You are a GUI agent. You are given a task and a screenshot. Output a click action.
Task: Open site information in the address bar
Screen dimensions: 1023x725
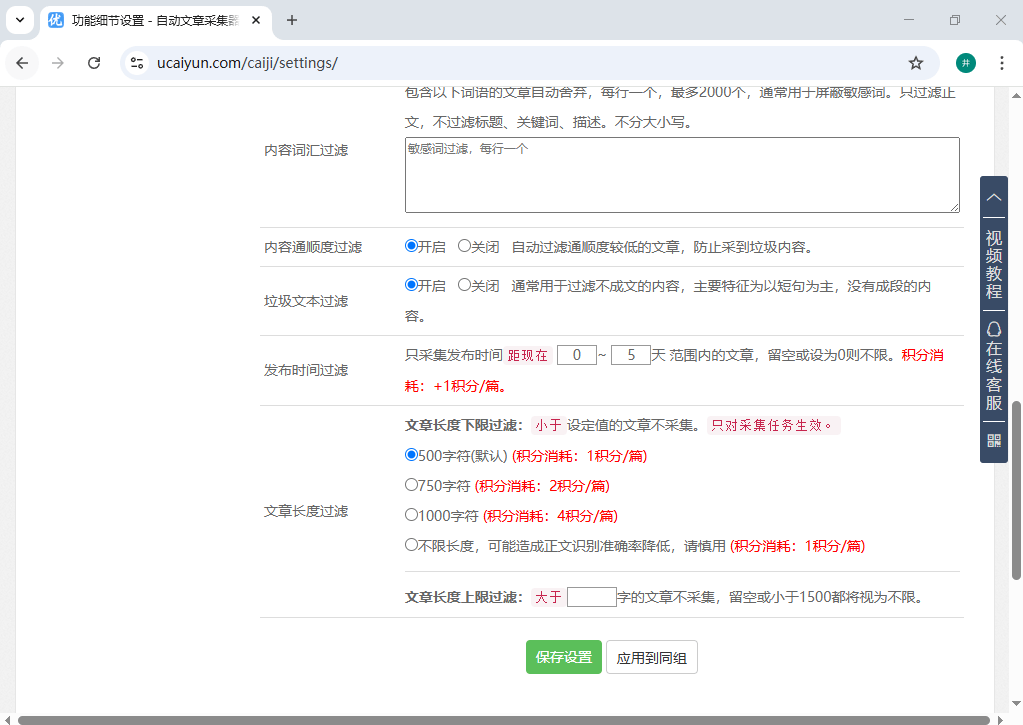coord(134,62)
